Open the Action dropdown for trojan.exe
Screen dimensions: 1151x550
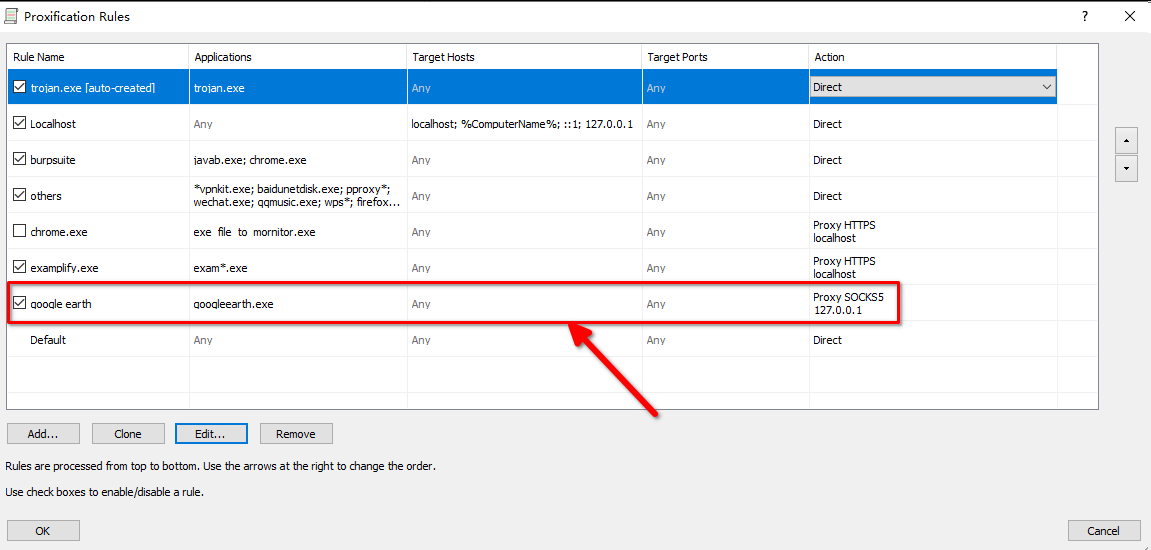pos(1046,88)
